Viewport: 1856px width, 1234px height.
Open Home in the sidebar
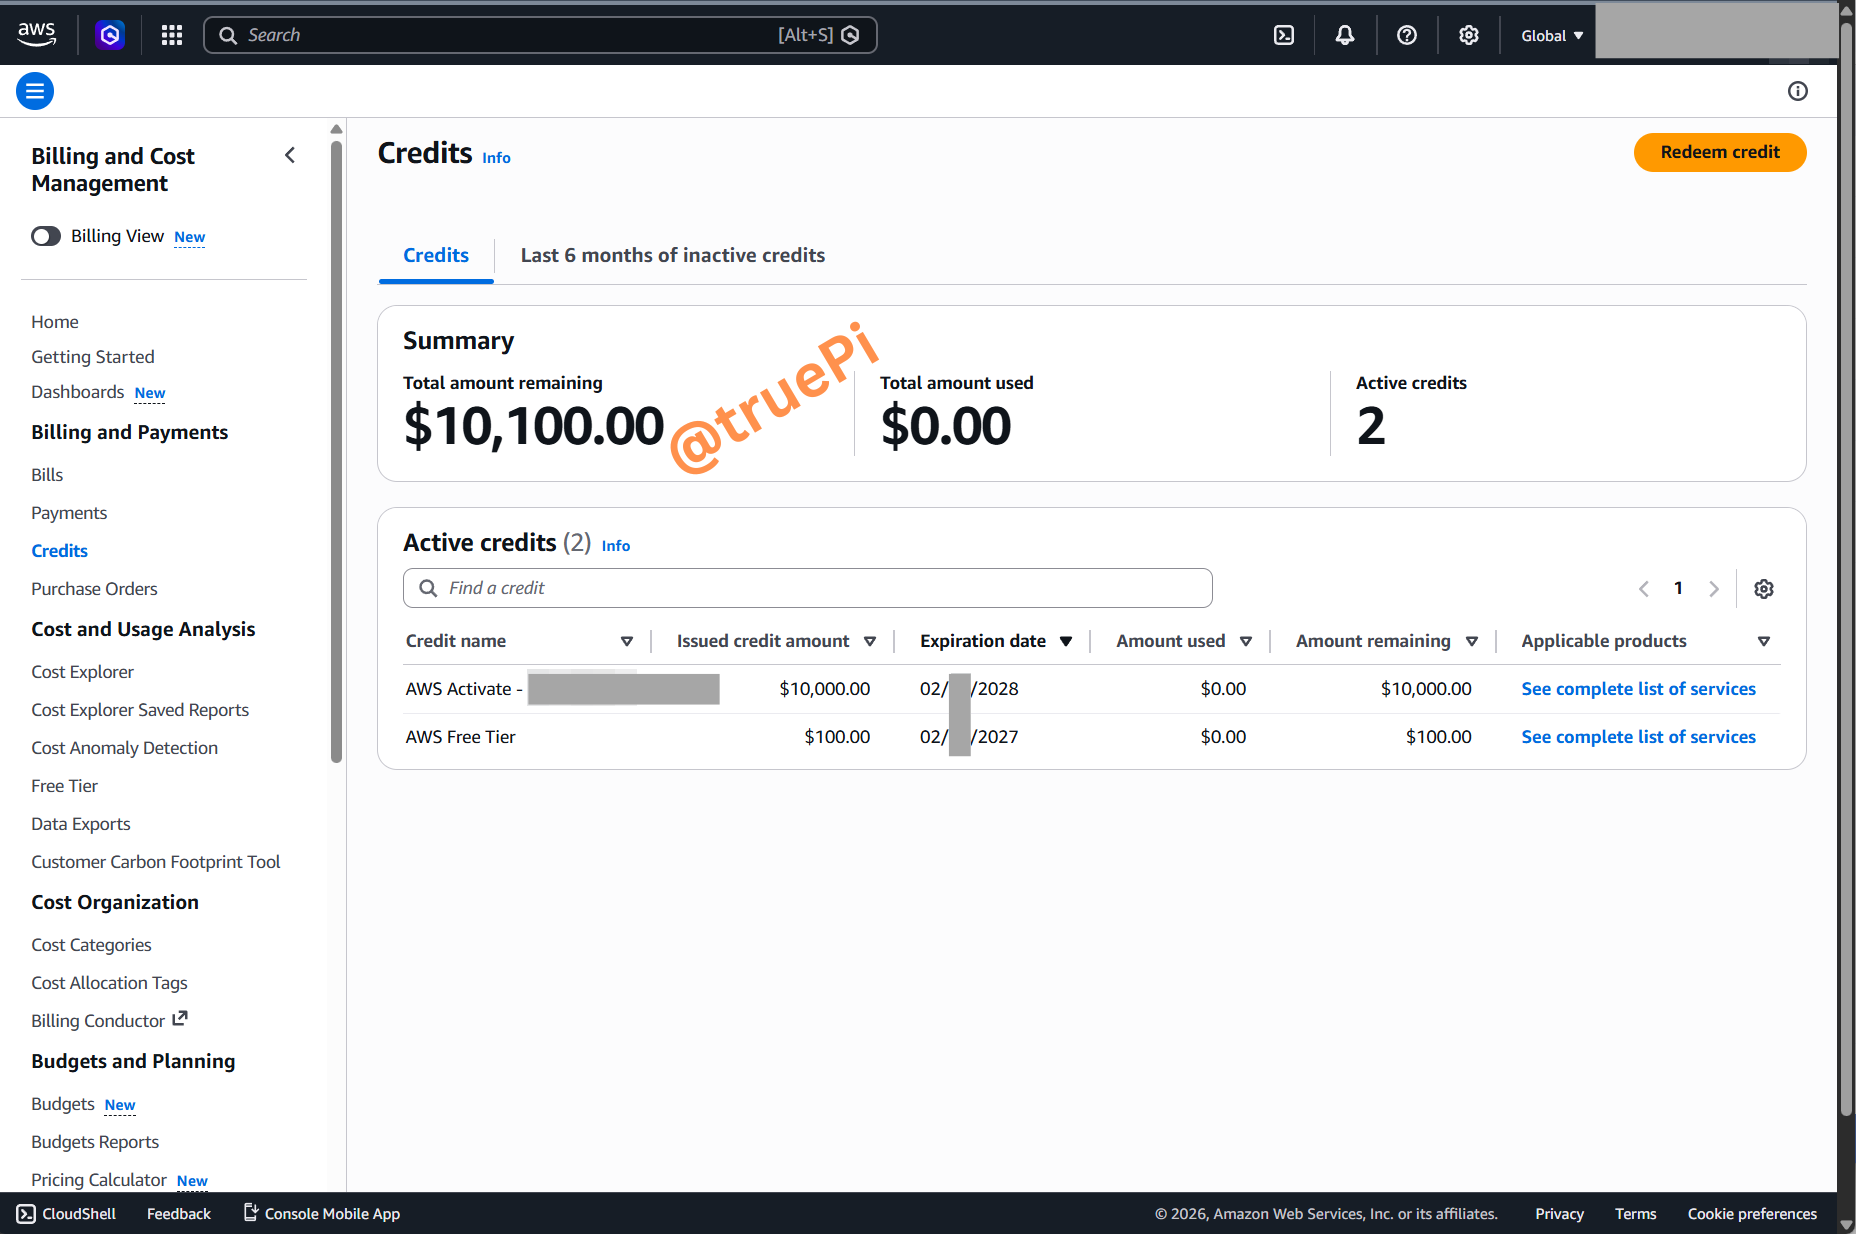55,322
